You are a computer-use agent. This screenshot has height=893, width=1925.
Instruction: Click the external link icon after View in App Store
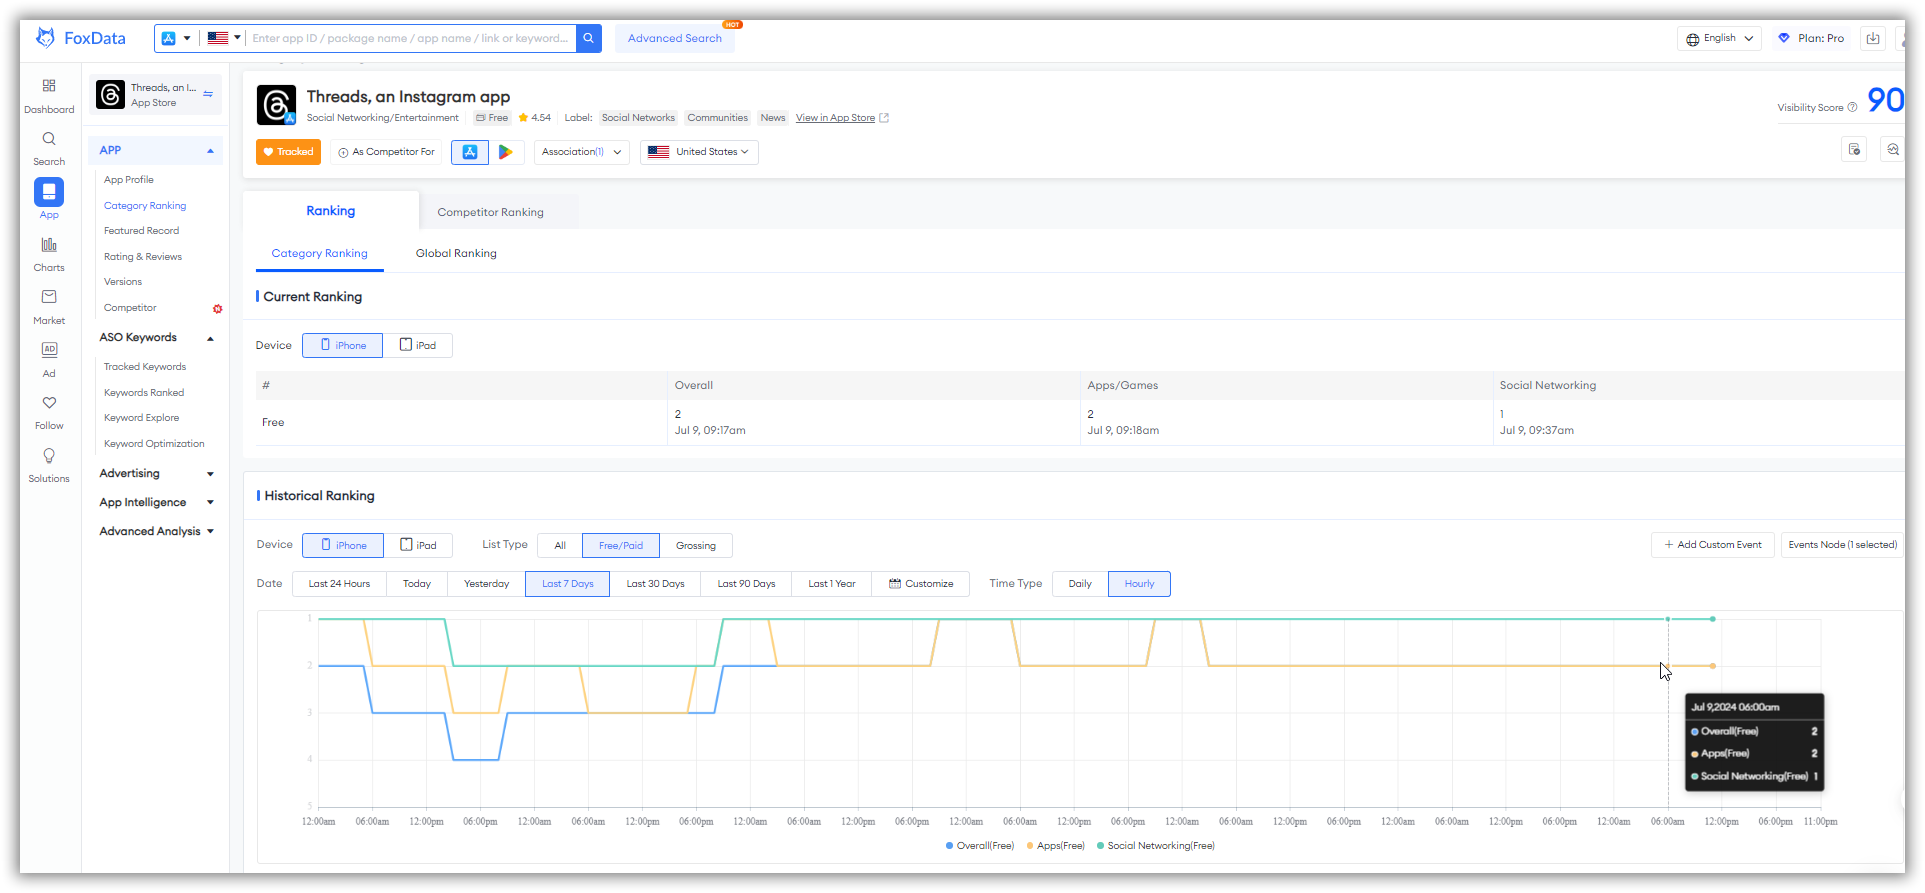[884, 118]
